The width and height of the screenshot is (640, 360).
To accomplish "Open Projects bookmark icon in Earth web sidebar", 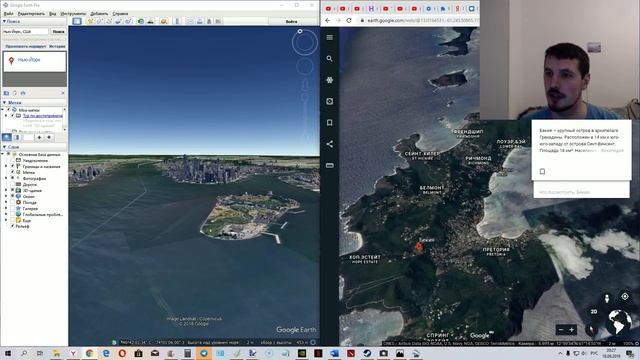I will tap(329, 122).
